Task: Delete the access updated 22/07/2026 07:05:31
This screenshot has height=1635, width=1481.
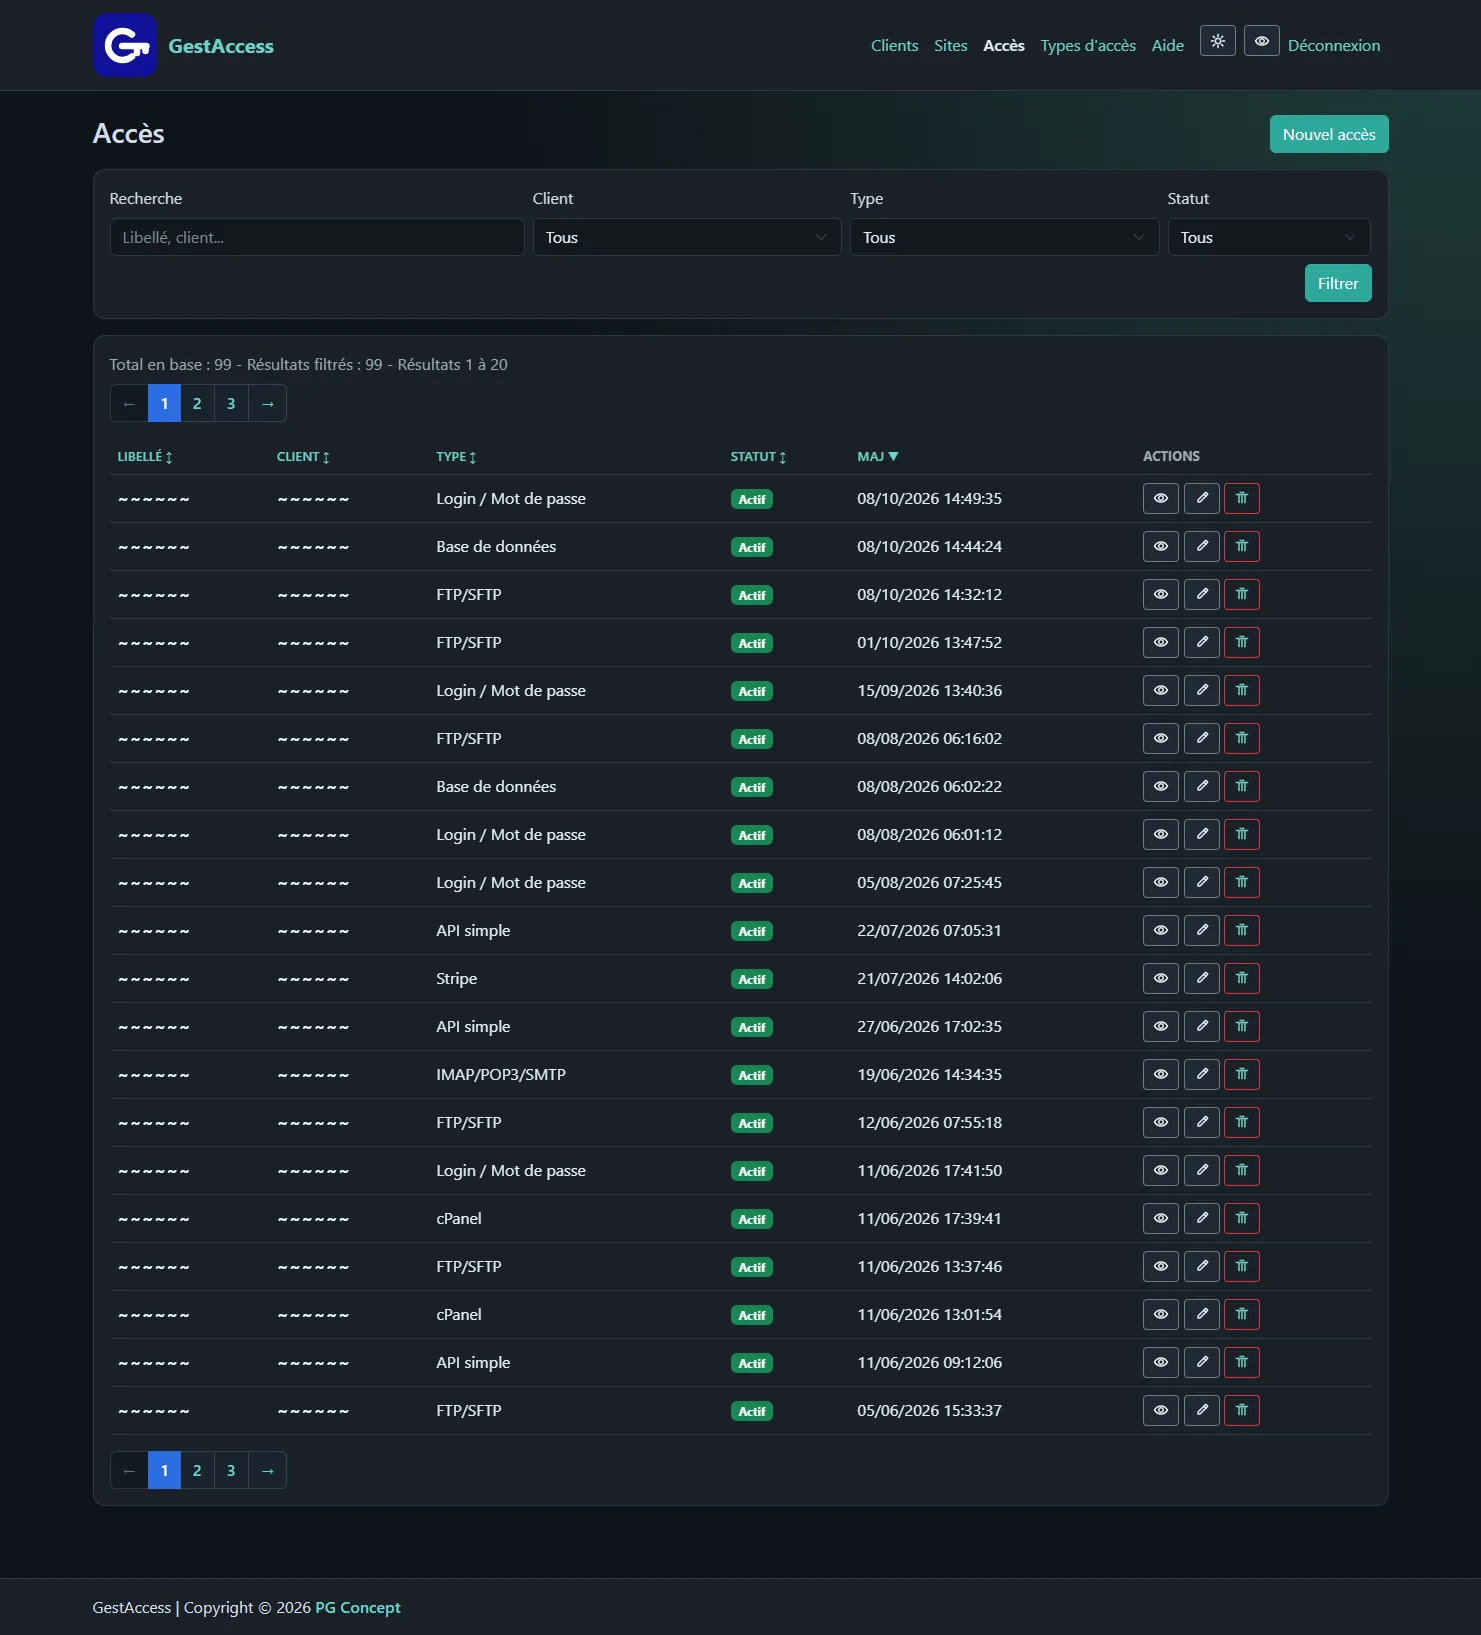Action: pyautogui.click(x=1241, y=930)
